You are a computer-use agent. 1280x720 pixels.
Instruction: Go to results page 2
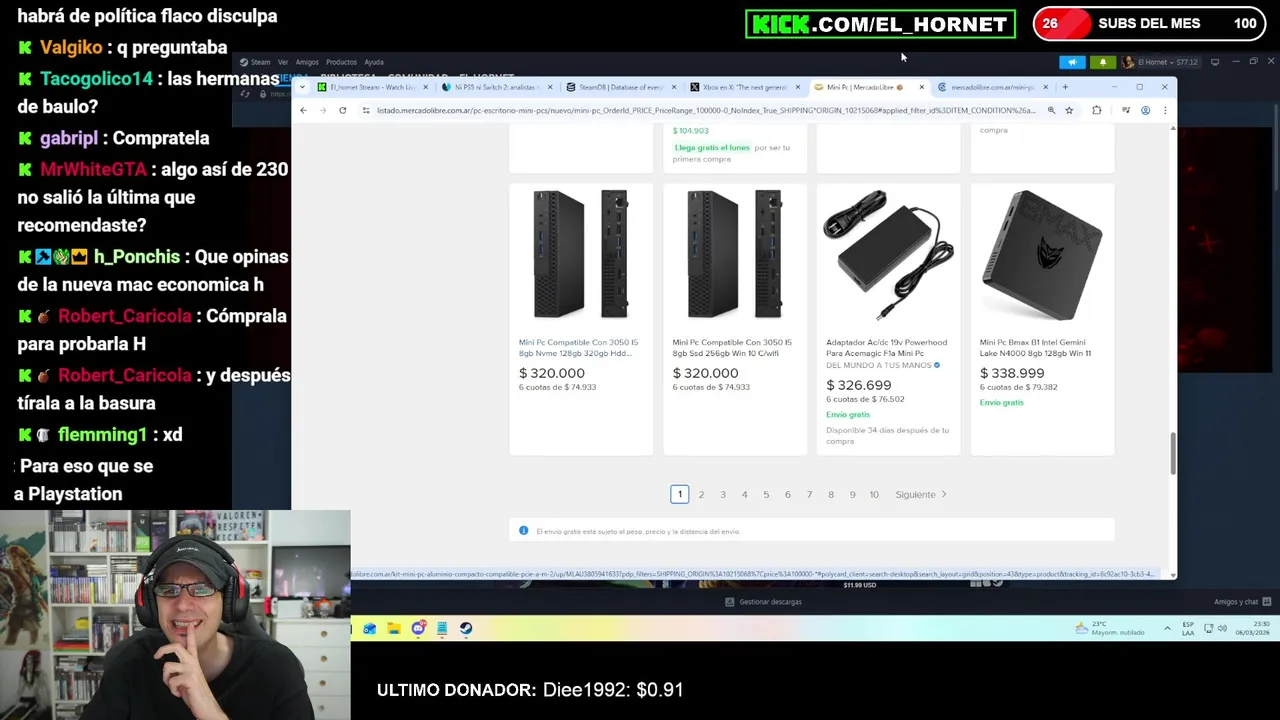pyautogui.click(x=701, y=494)
